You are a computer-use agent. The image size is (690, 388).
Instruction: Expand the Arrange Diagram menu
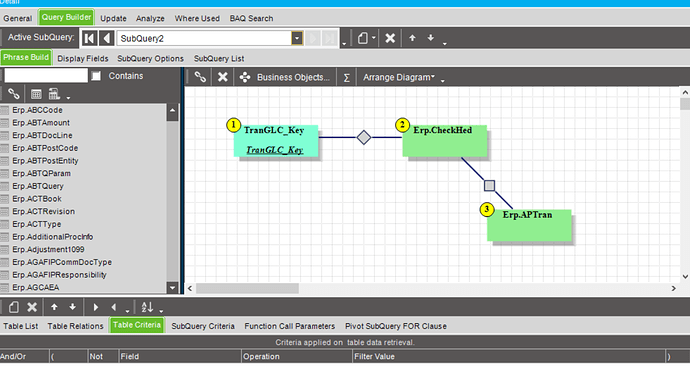(399, 77)
